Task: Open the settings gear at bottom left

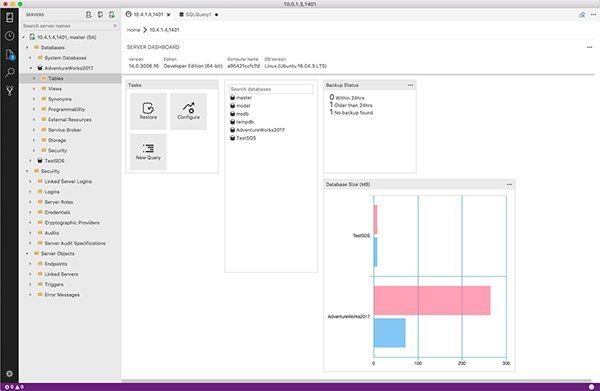Action: pos(10,373)
